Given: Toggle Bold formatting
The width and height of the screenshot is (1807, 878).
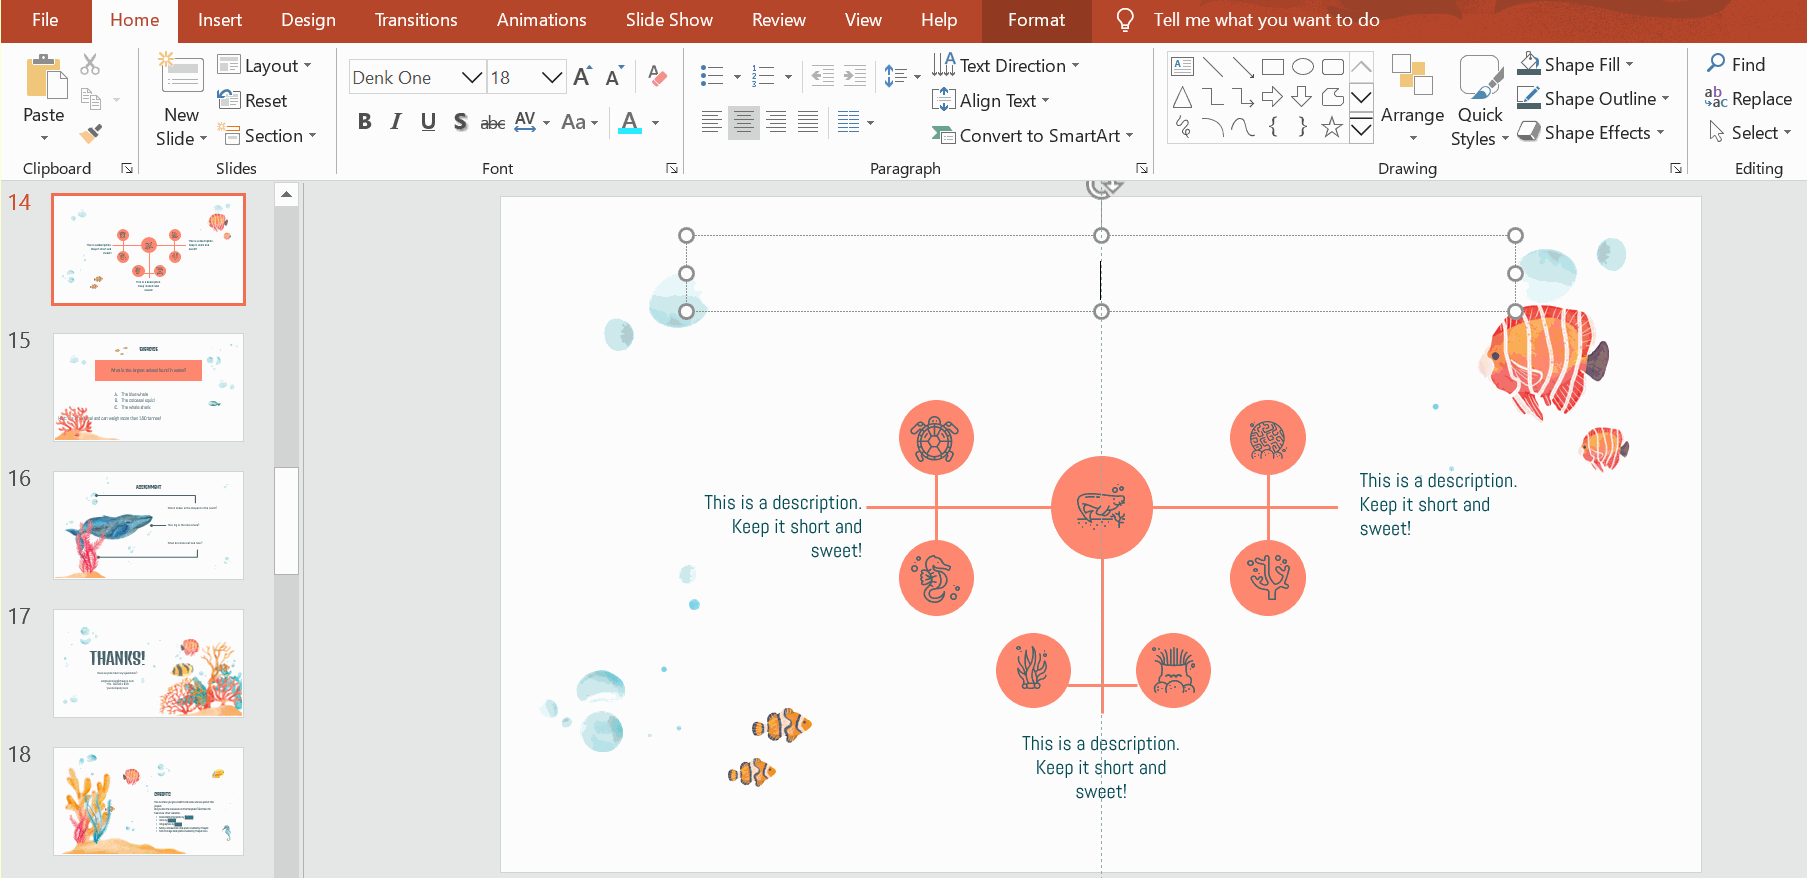Looking at the screenshot, I should tap(364, 122).
